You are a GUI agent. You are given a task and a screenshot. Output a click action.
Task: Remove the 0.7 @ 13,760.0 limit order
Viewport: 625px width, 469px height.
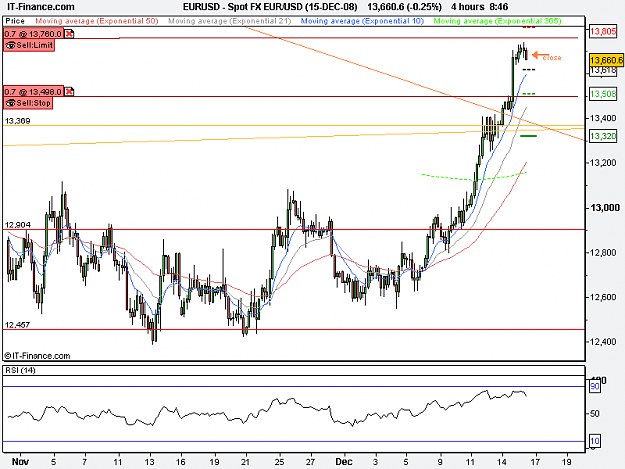[69, 34]
